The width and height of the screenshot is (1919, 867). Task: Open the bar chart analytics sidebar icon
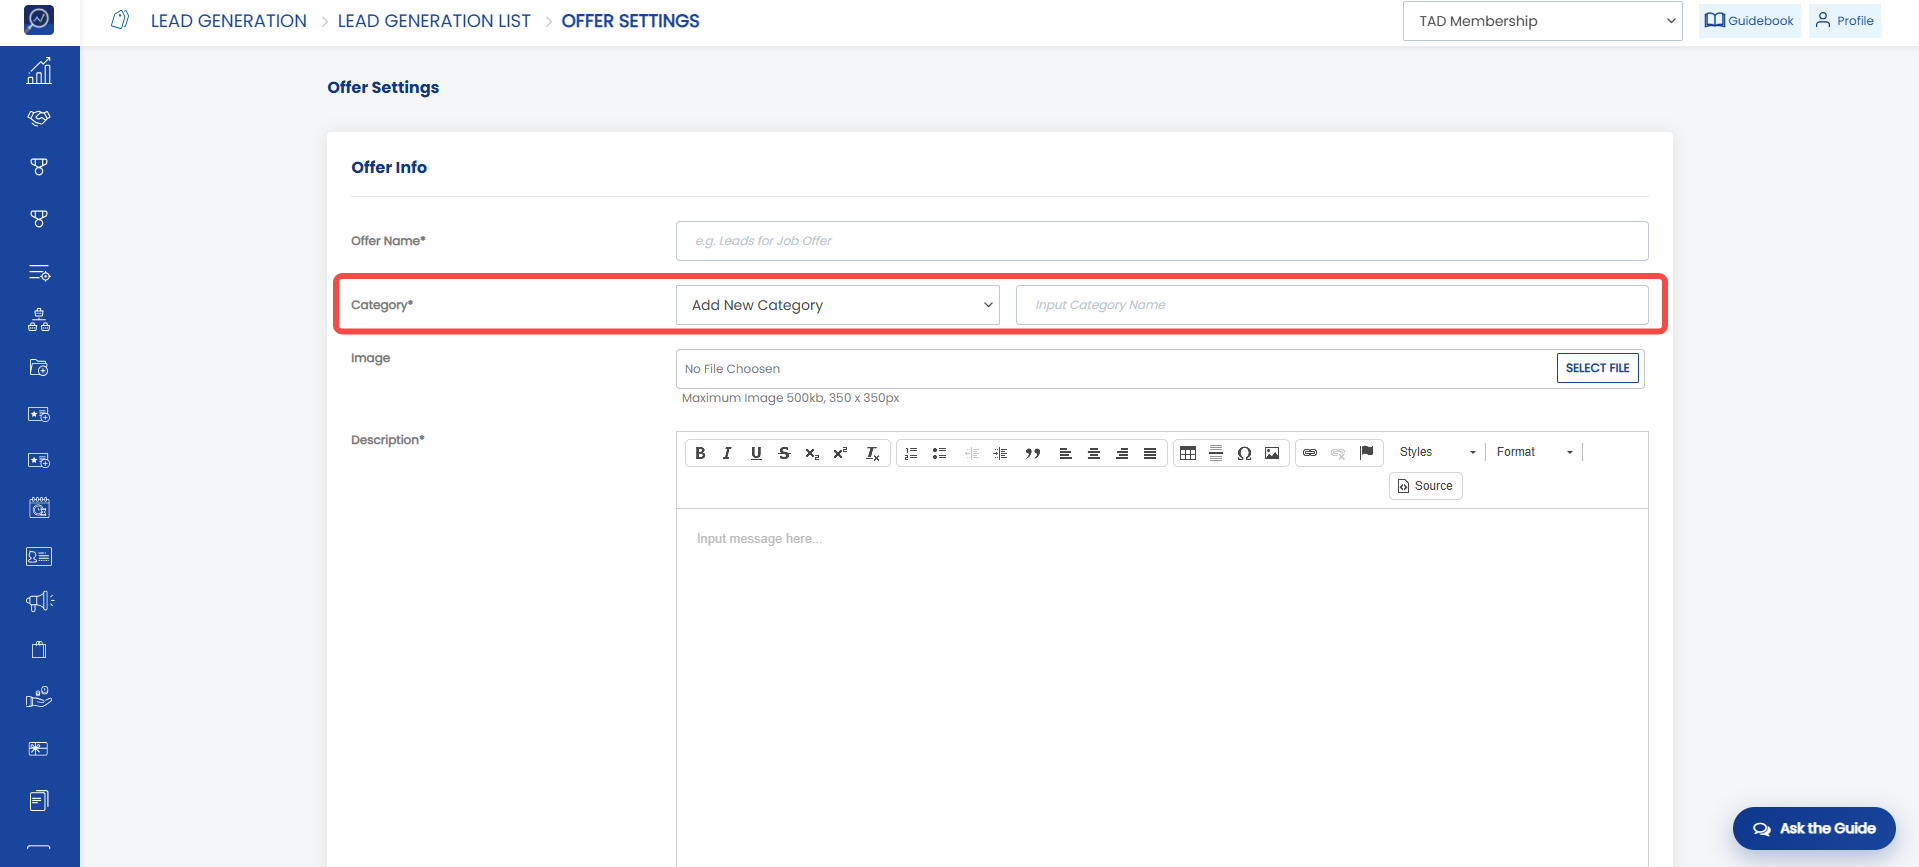click(39, 71)
